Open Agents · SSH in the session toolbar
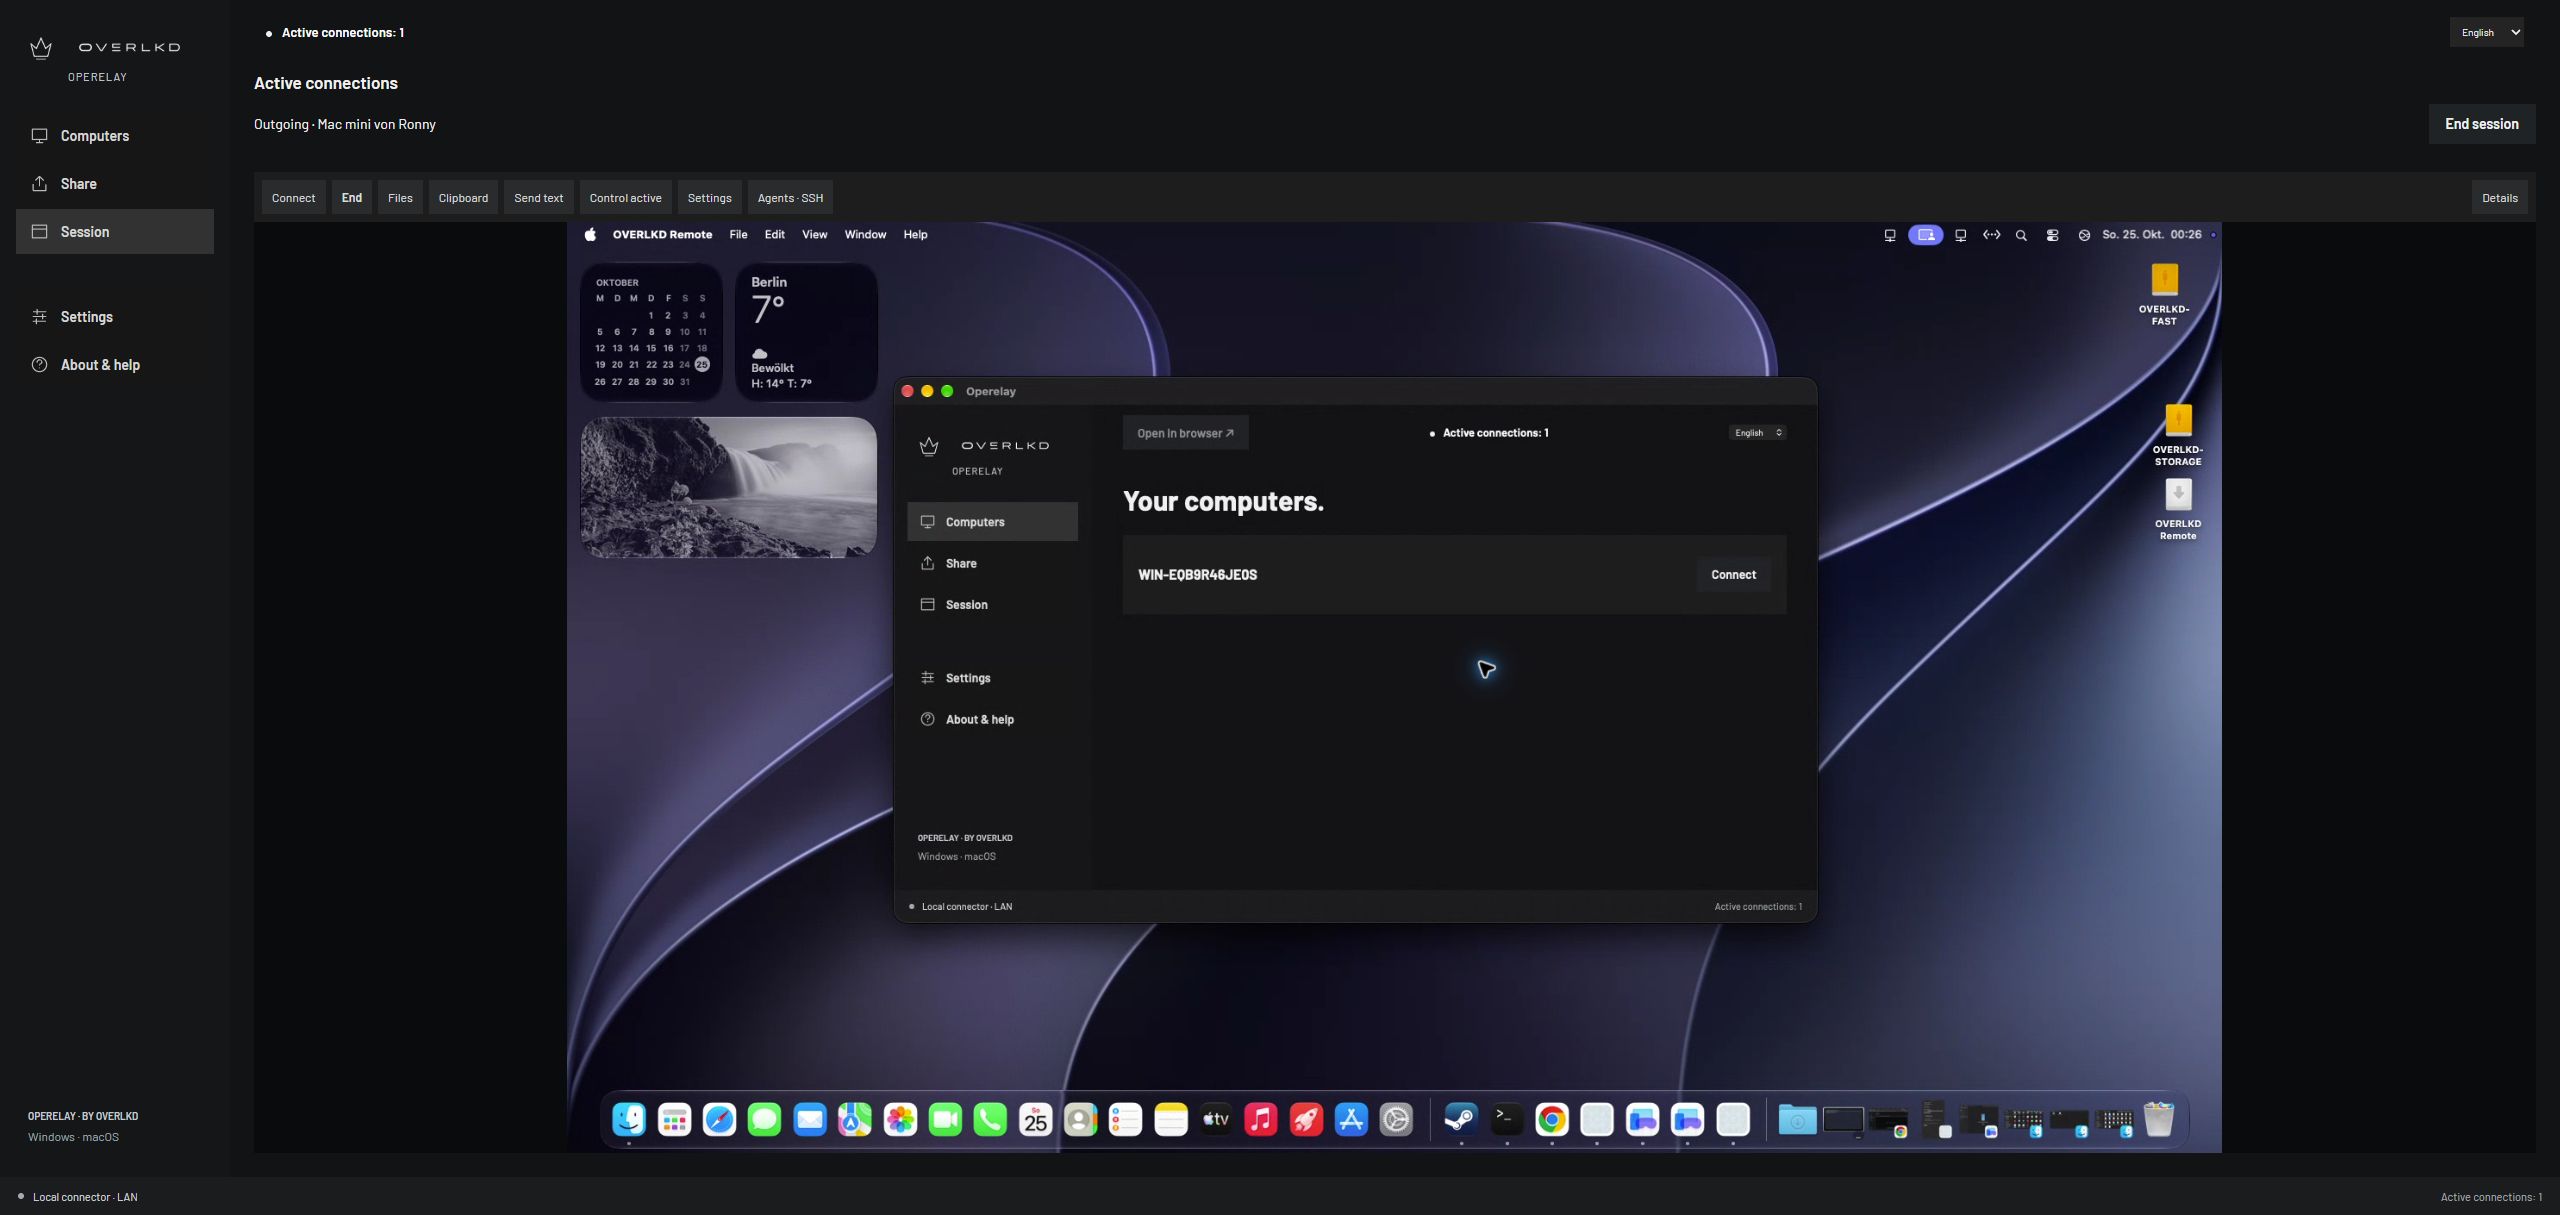Screen dimensions: 2560x1215 790,198
